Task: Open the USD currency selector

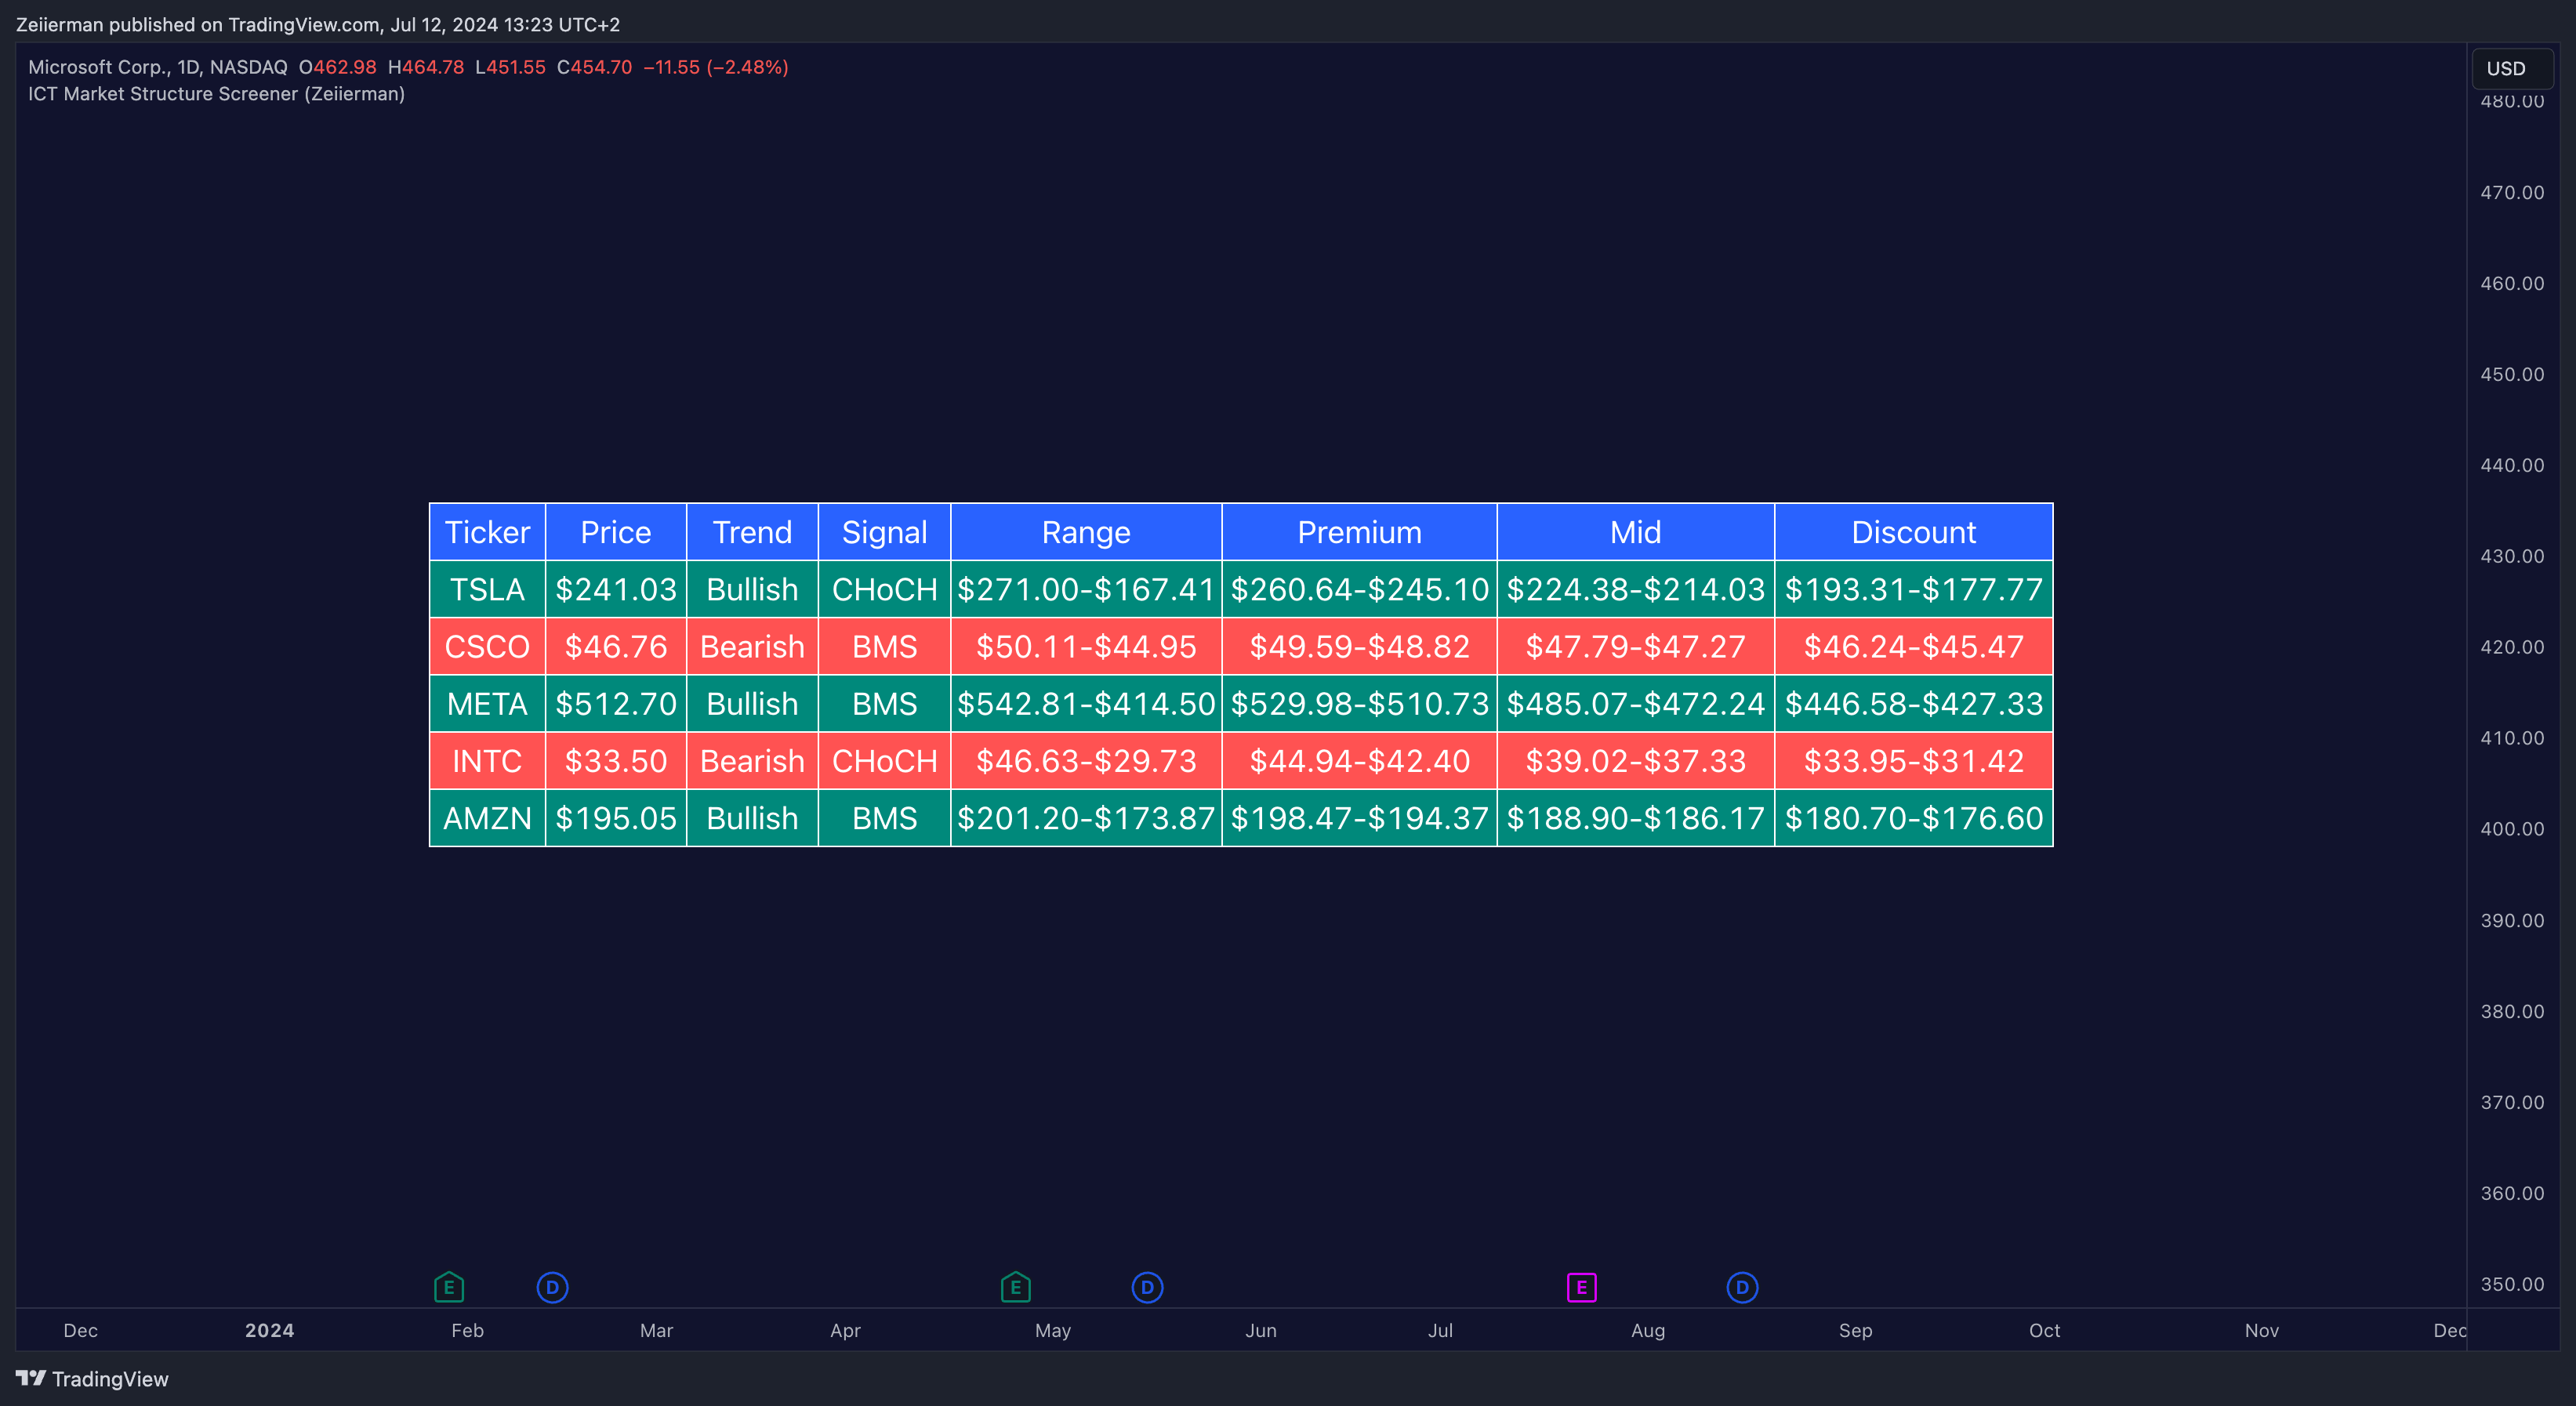Action: [x=2512, y=68]
